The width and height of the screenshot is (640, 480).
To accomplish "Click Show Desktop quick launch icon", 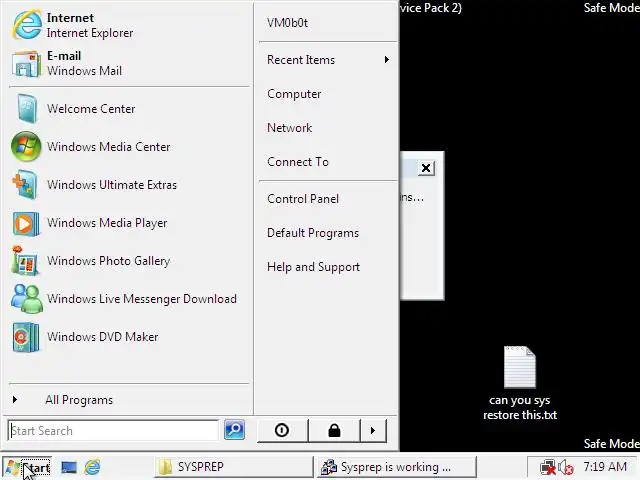I will click(69, 467).
